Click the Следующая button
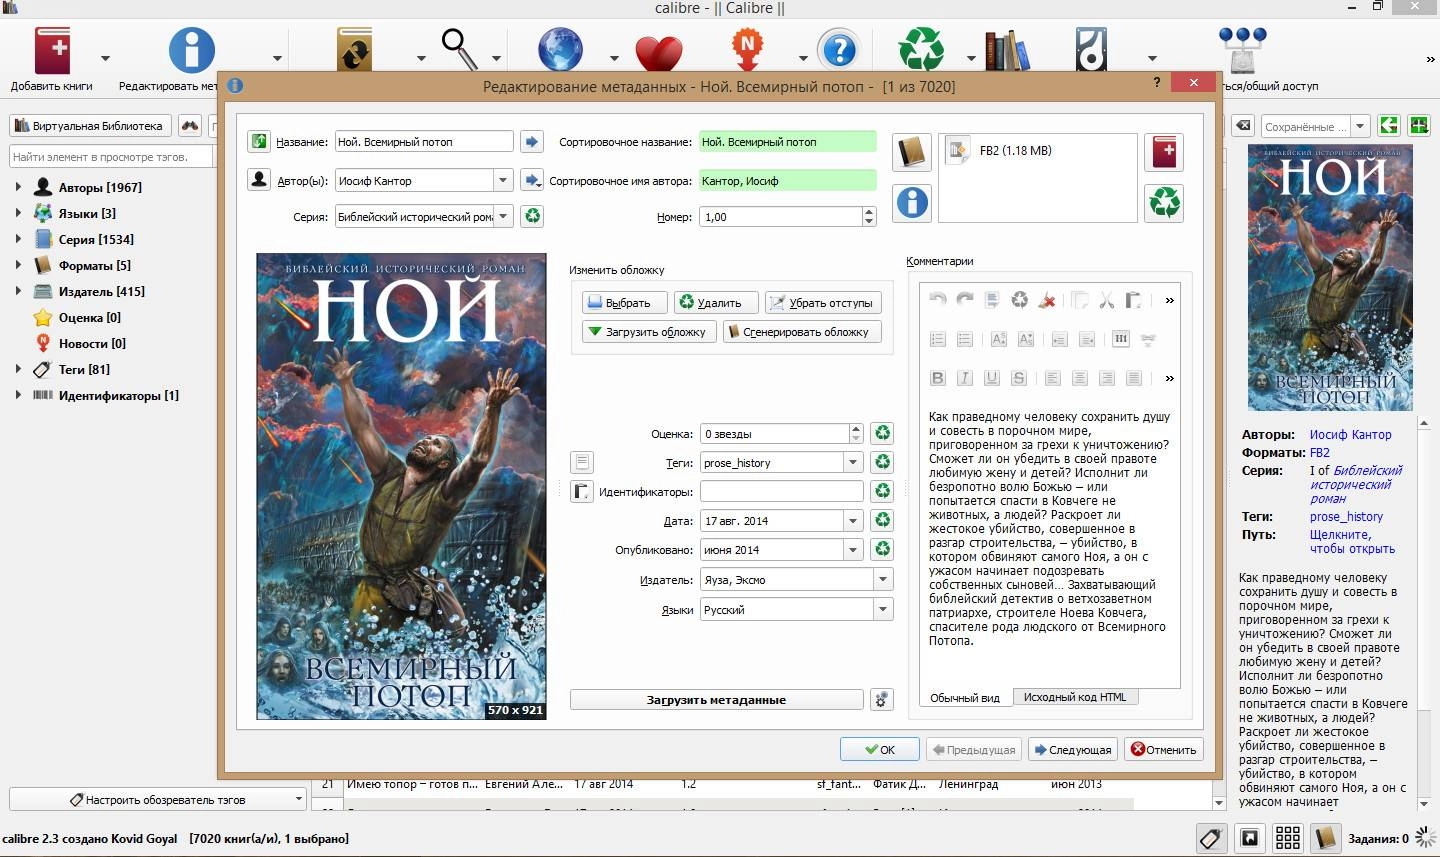1440x857 pixels. pos(1073,750)
